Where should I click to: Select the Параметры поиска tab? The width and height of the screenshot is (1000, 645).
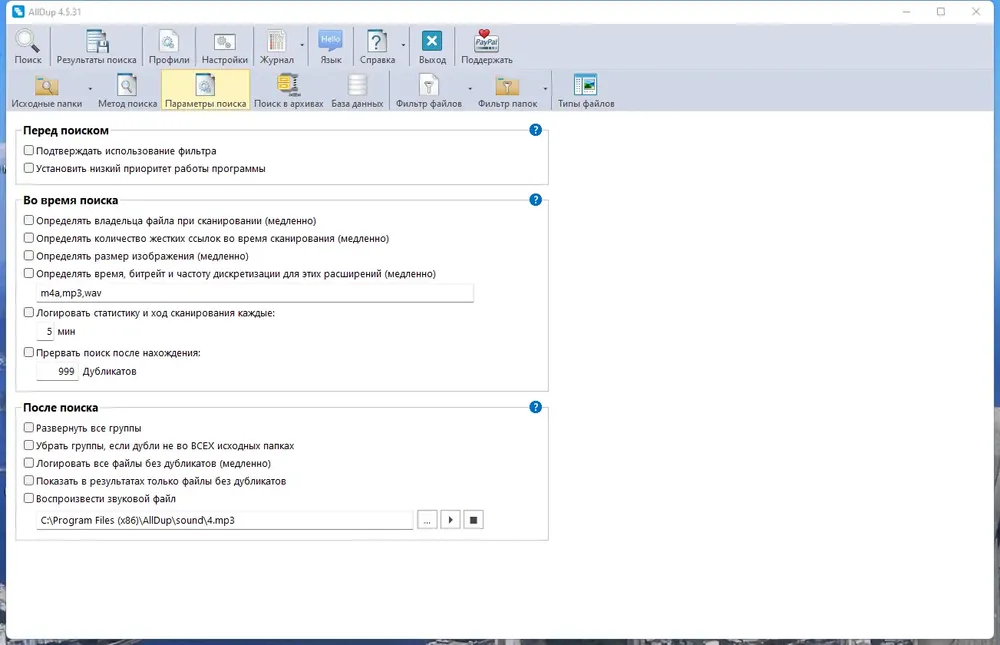[x=205, y=91]
